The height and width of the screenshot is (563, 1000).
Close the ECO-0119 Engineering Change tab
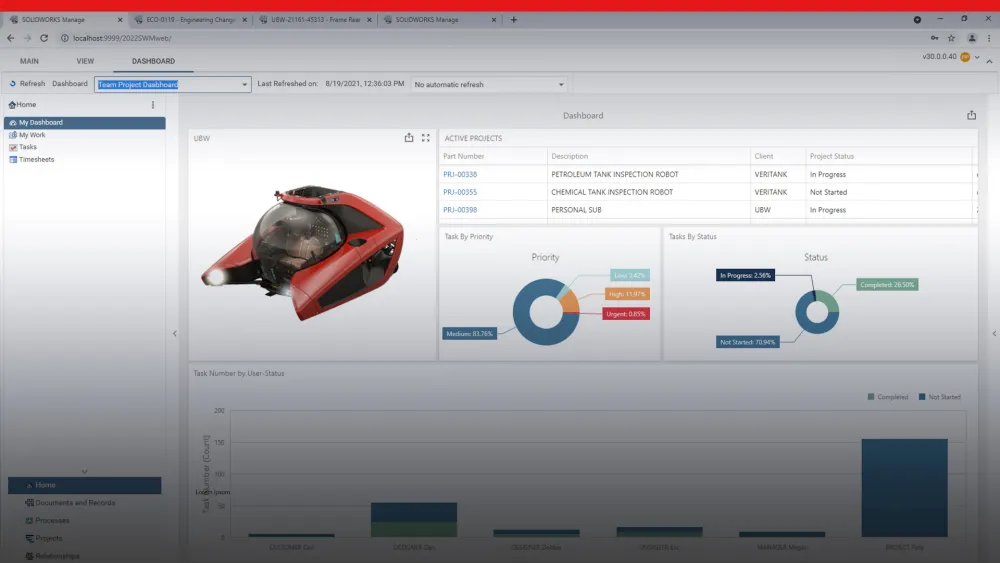[x=244, y=20]
